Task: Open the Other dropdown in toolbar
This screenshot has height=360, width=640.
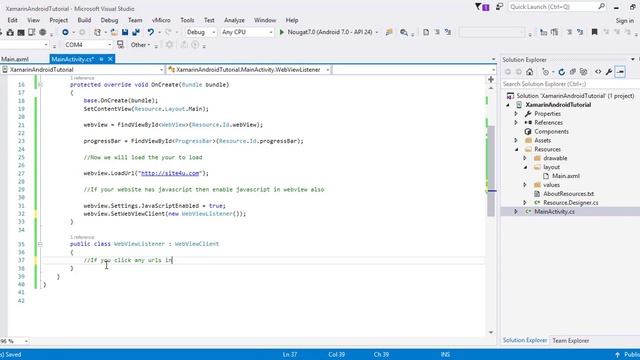Action: coord(140,44)
